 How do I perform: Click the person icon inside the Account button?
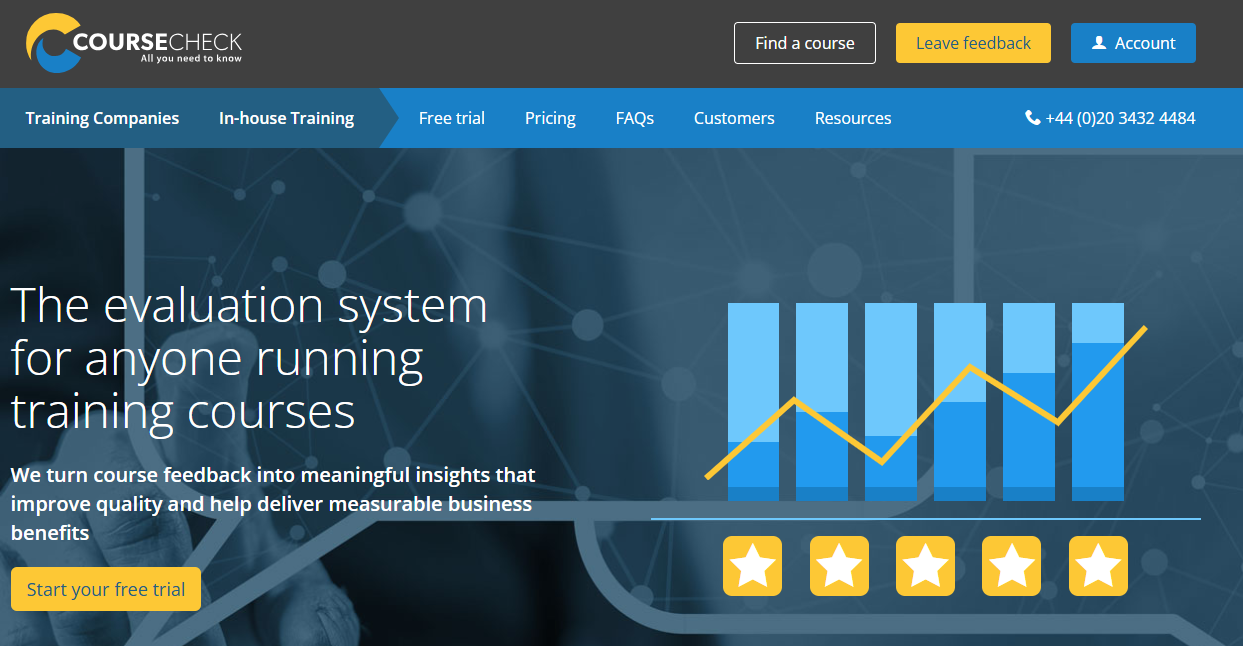1098,42
